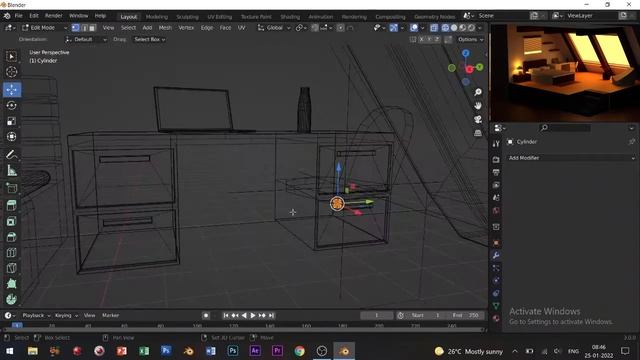Click the End frame 250 field
Image resolution: width=640 pixels, height=360 pixels.
[x=465, y=316]
